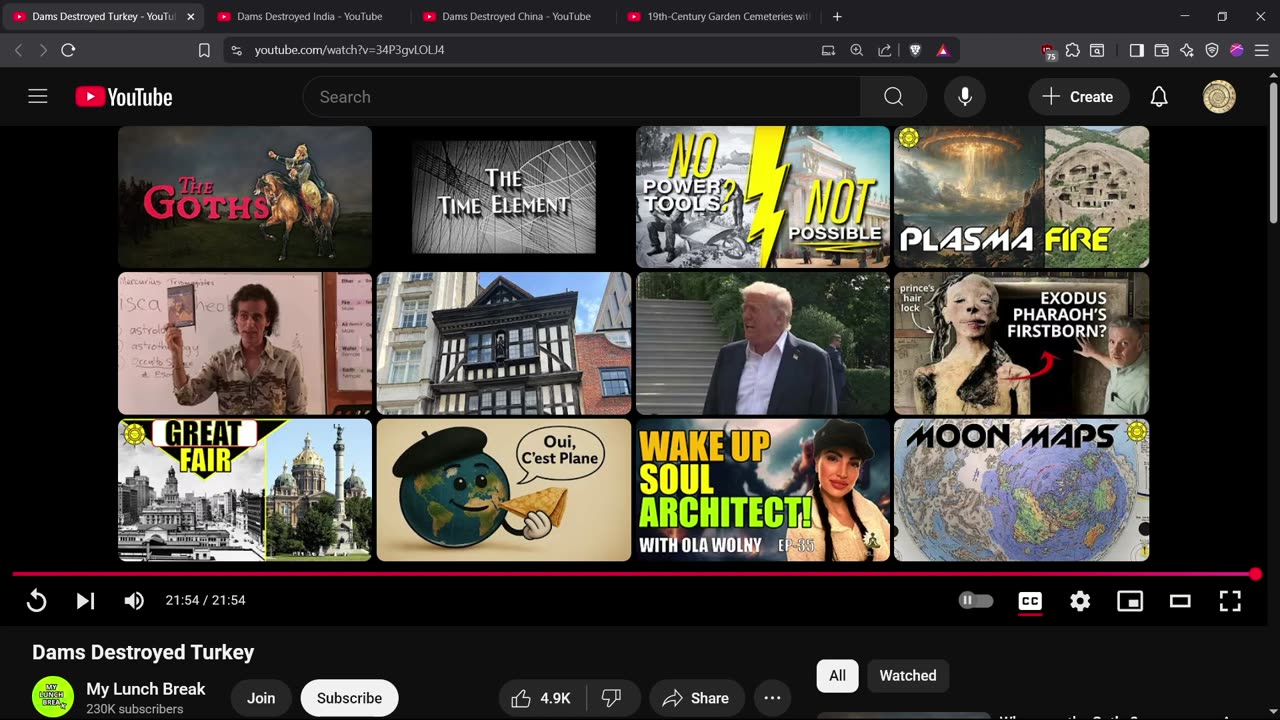Open Plasma Fire video thumbnail
This screenshot has width=1280, height=720.
click(1021, 197)
